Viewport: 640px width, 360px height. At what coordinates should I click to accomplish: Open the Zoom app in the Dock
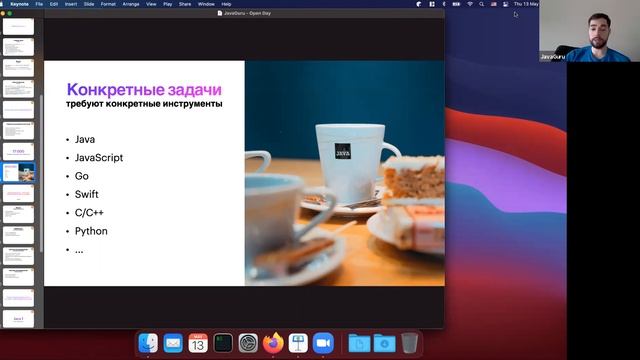click(x=323, y=343)
